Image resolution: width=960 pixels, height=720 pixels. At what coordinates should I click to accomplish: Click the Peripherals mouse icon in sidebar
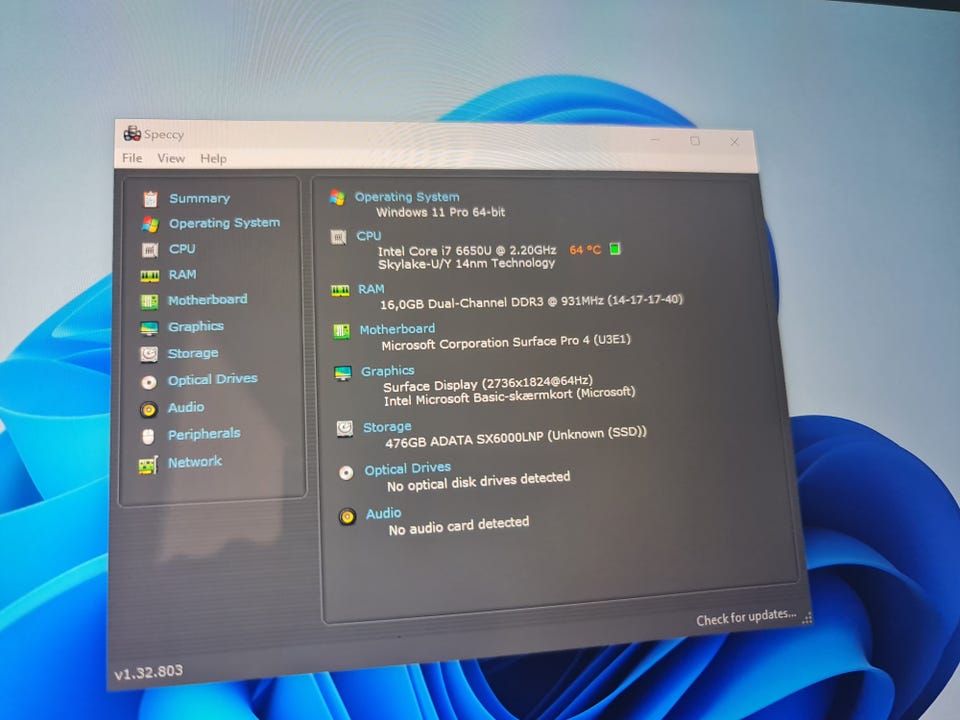coord(148,437)
